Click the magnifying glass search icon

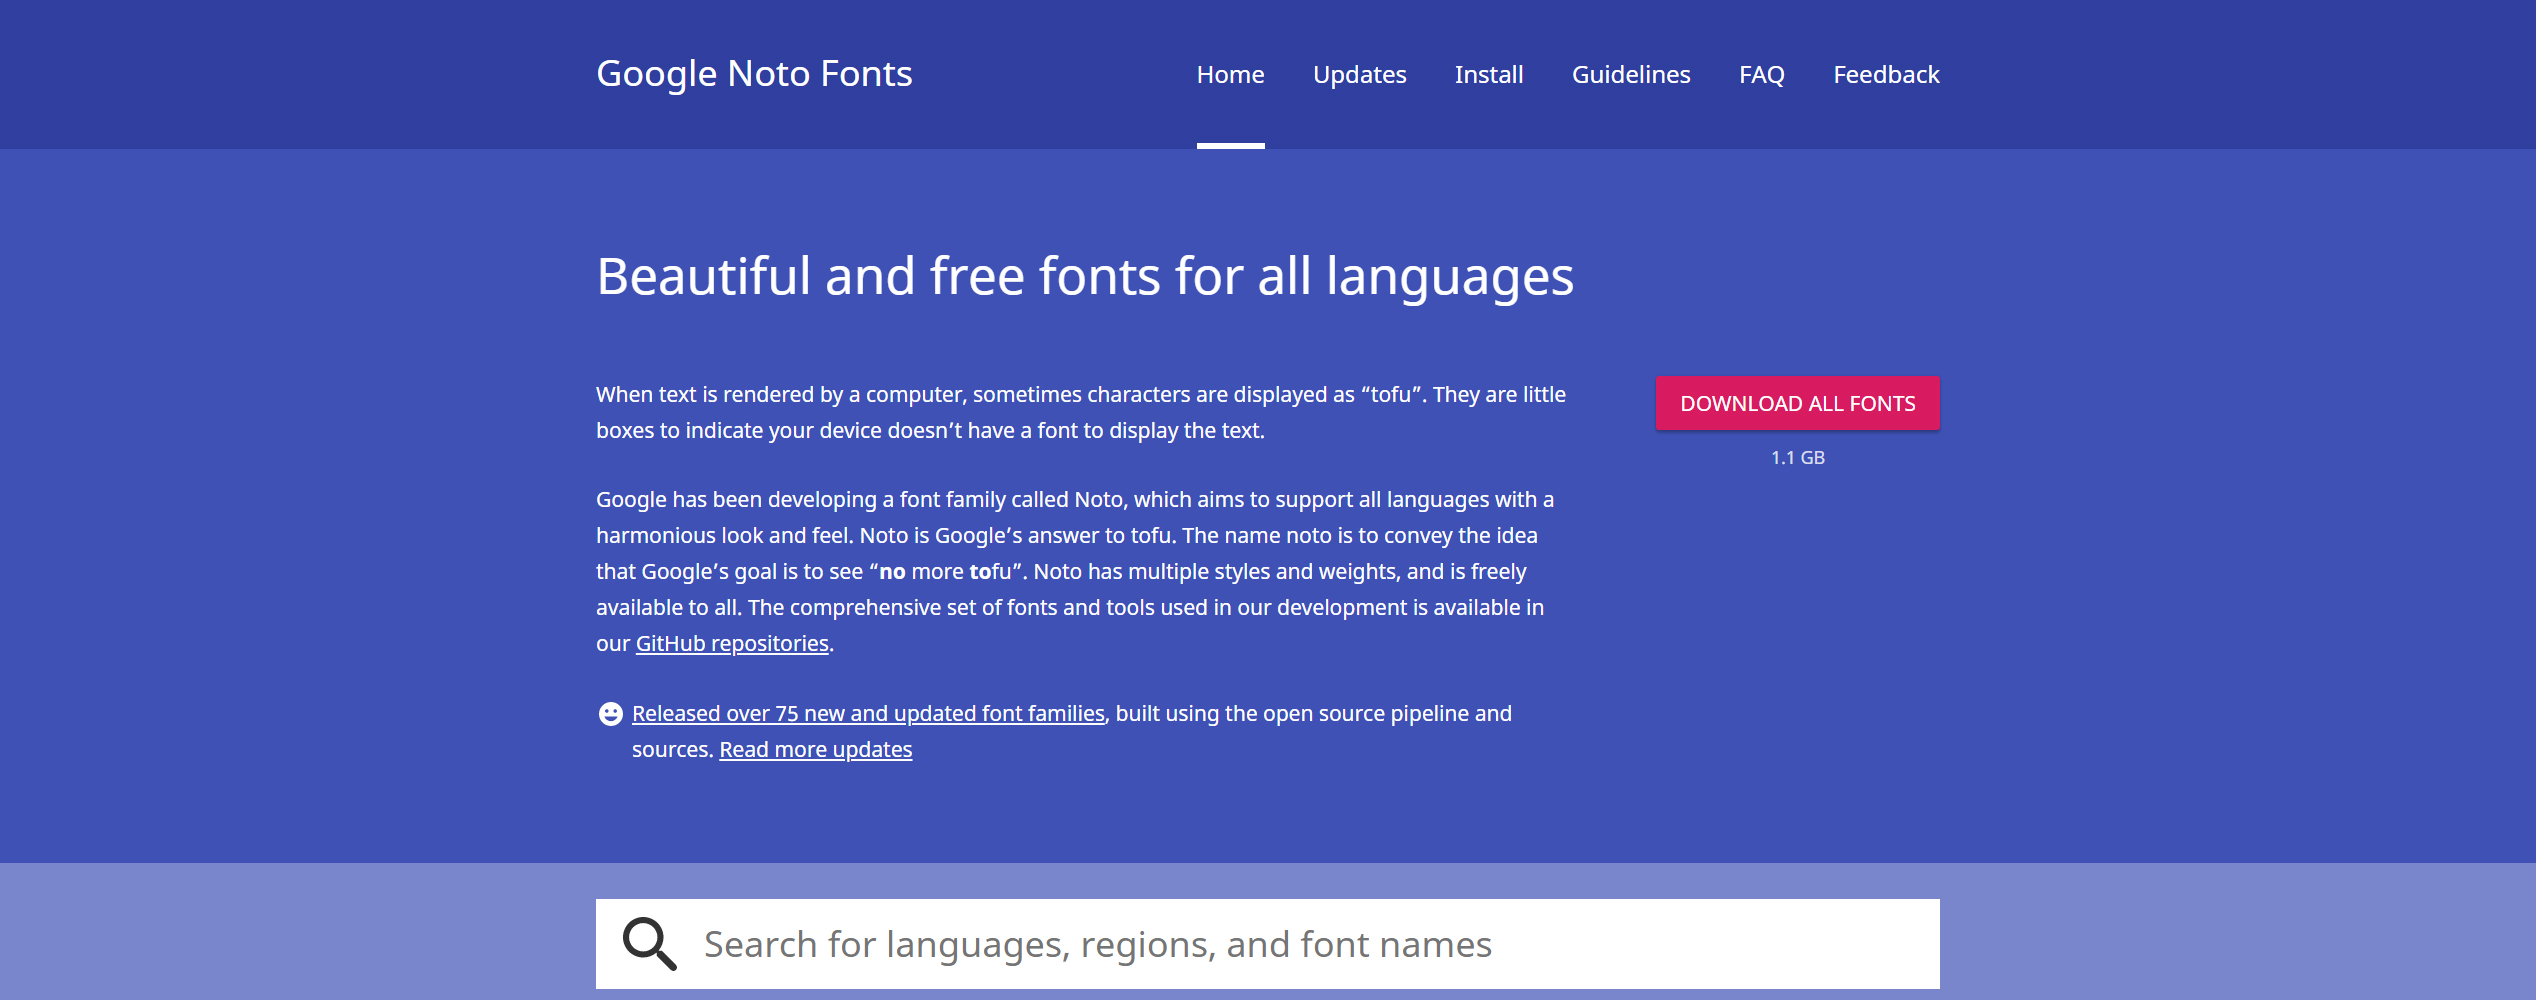click(650, 944)
